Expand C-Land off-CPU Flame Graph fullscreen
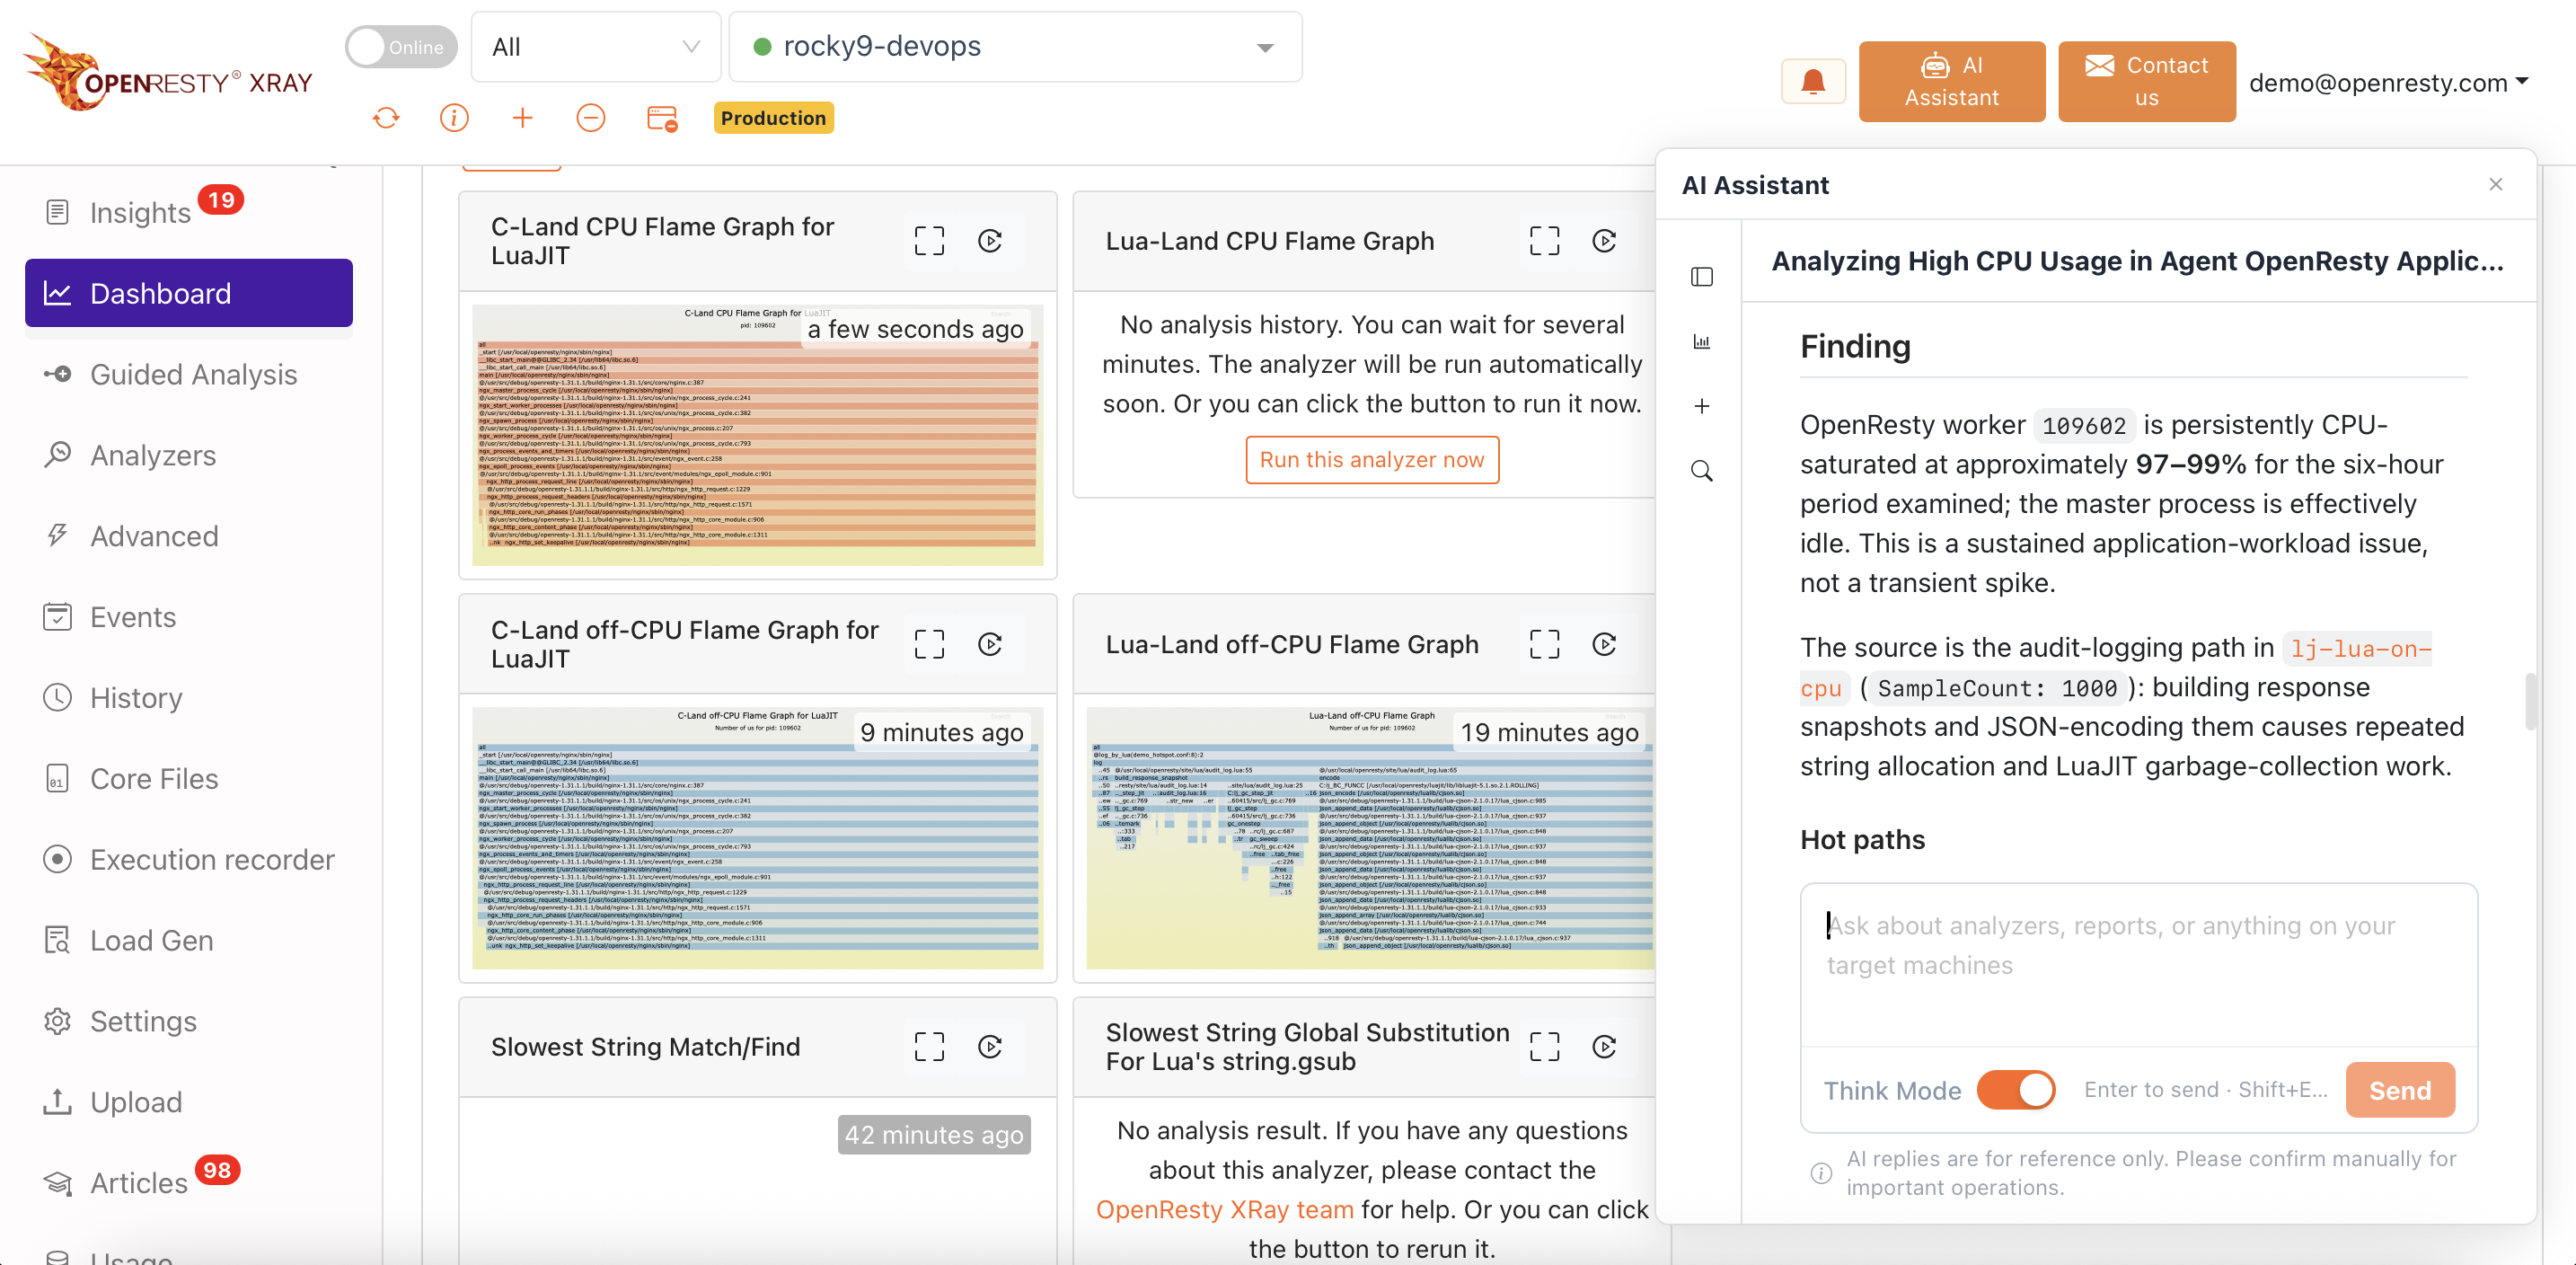The image size is (2576, 1265). click(929, 644)
